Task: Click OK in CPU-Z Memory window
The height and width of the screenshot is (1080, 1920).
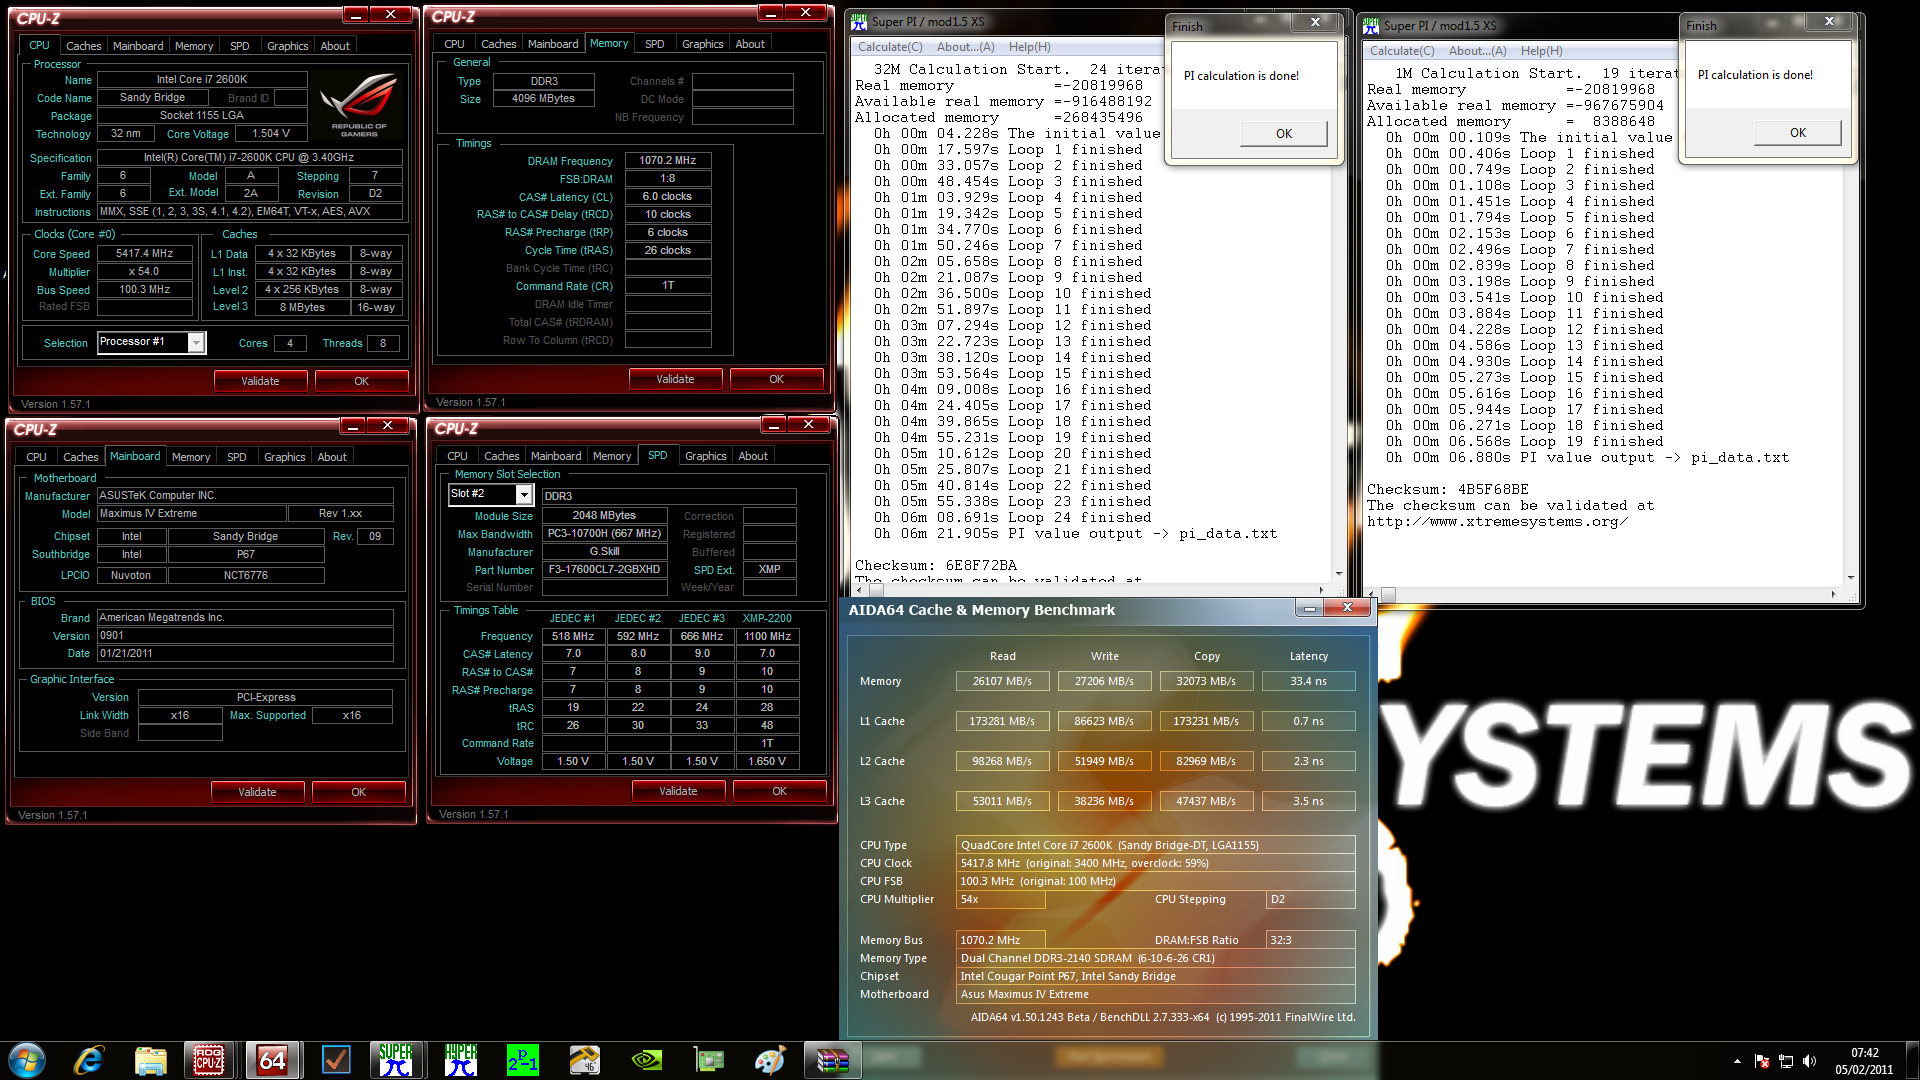Action: coord(776,379)
